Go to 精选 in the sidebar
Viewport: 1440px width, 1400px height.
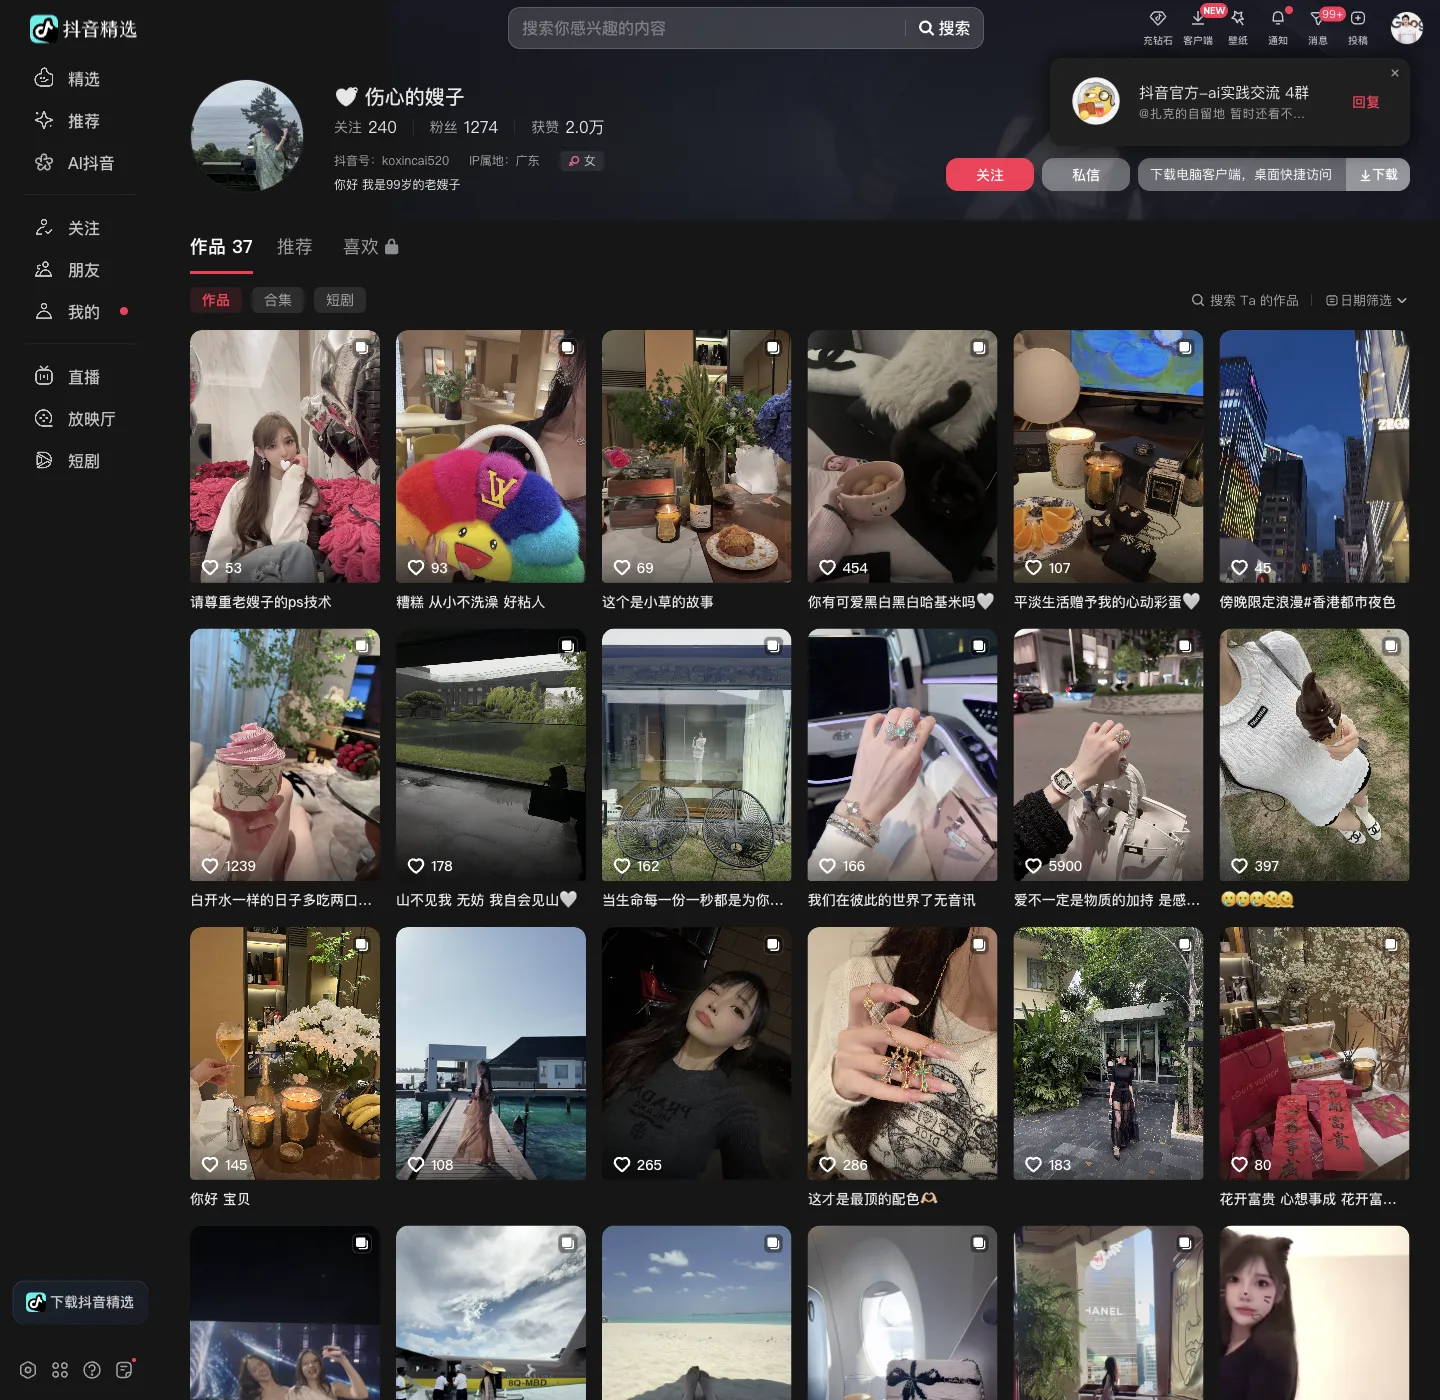pyautogui.click(x=80, y=78)
